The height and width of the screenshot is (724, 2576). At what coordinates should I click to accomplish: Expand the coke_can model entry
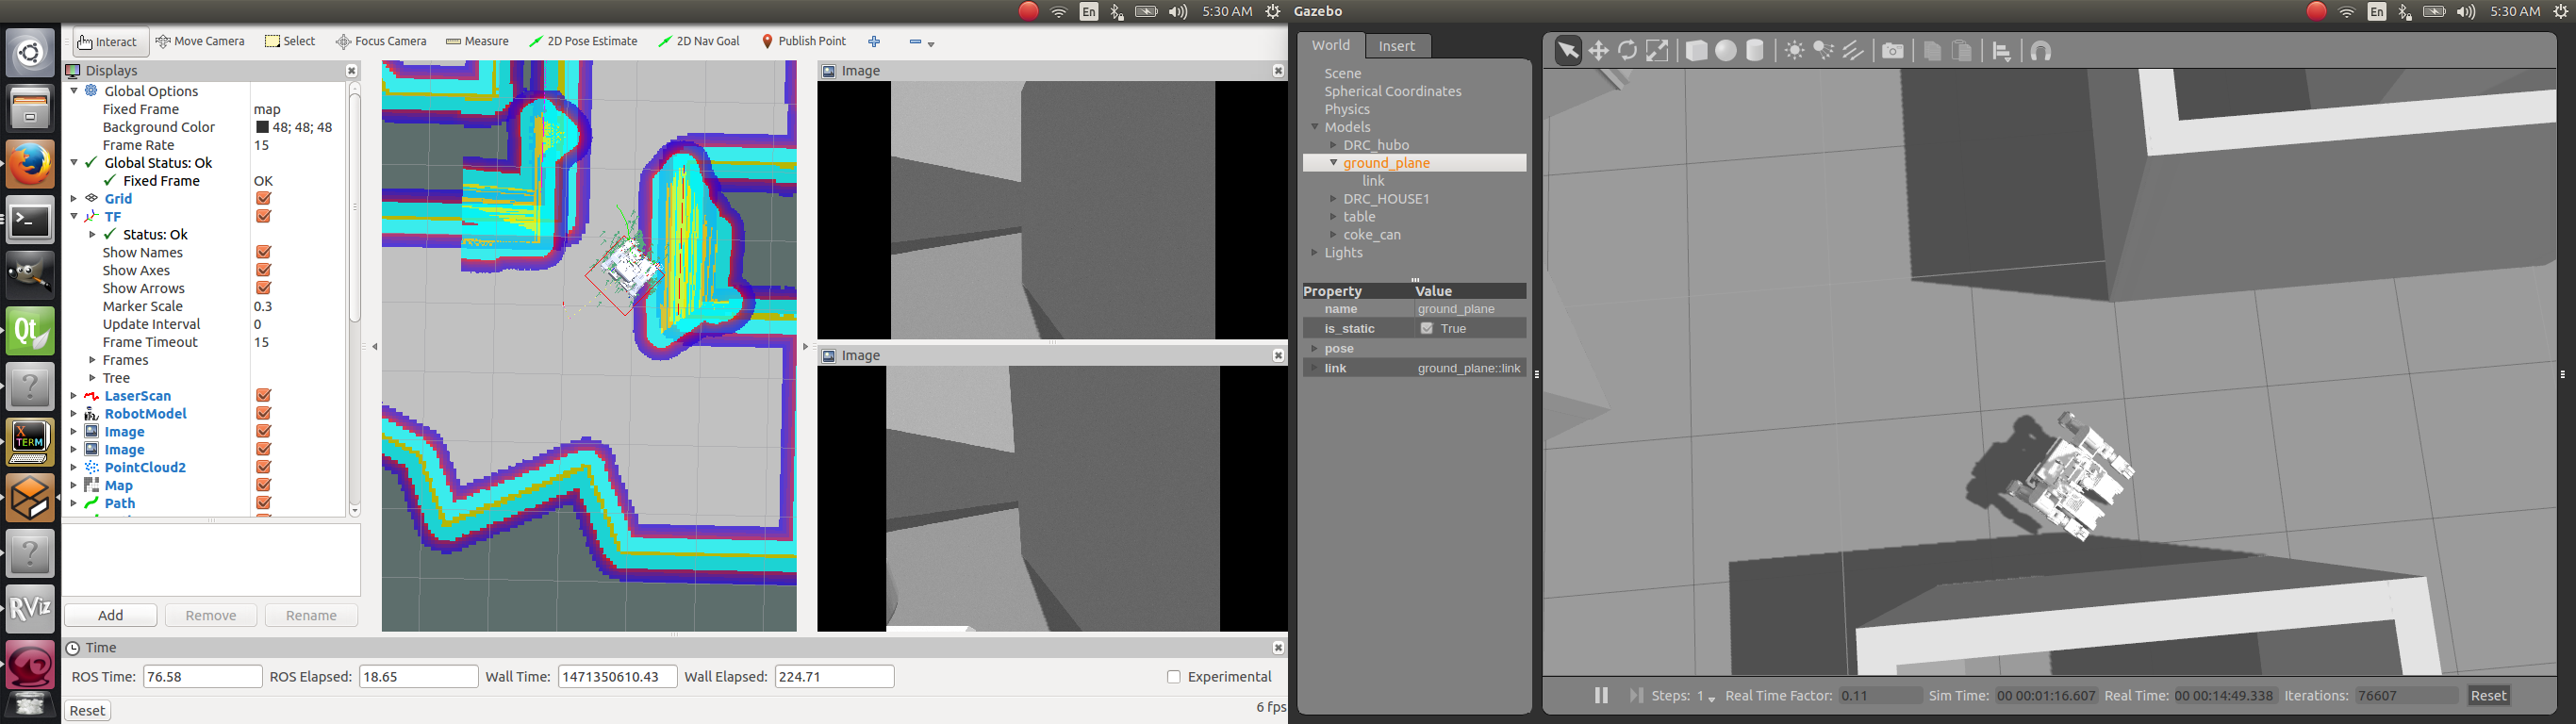tap(1333, 235)
